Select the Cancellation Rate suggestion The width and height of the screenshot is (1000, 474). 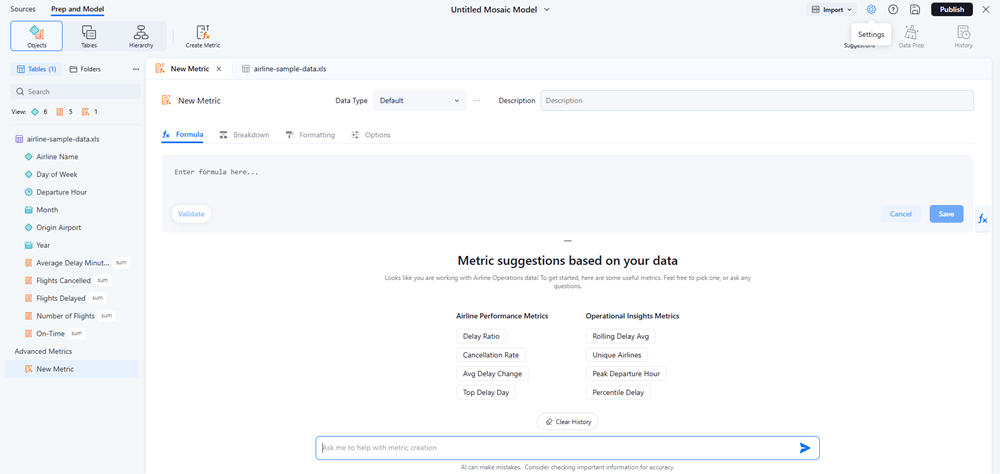490,355
